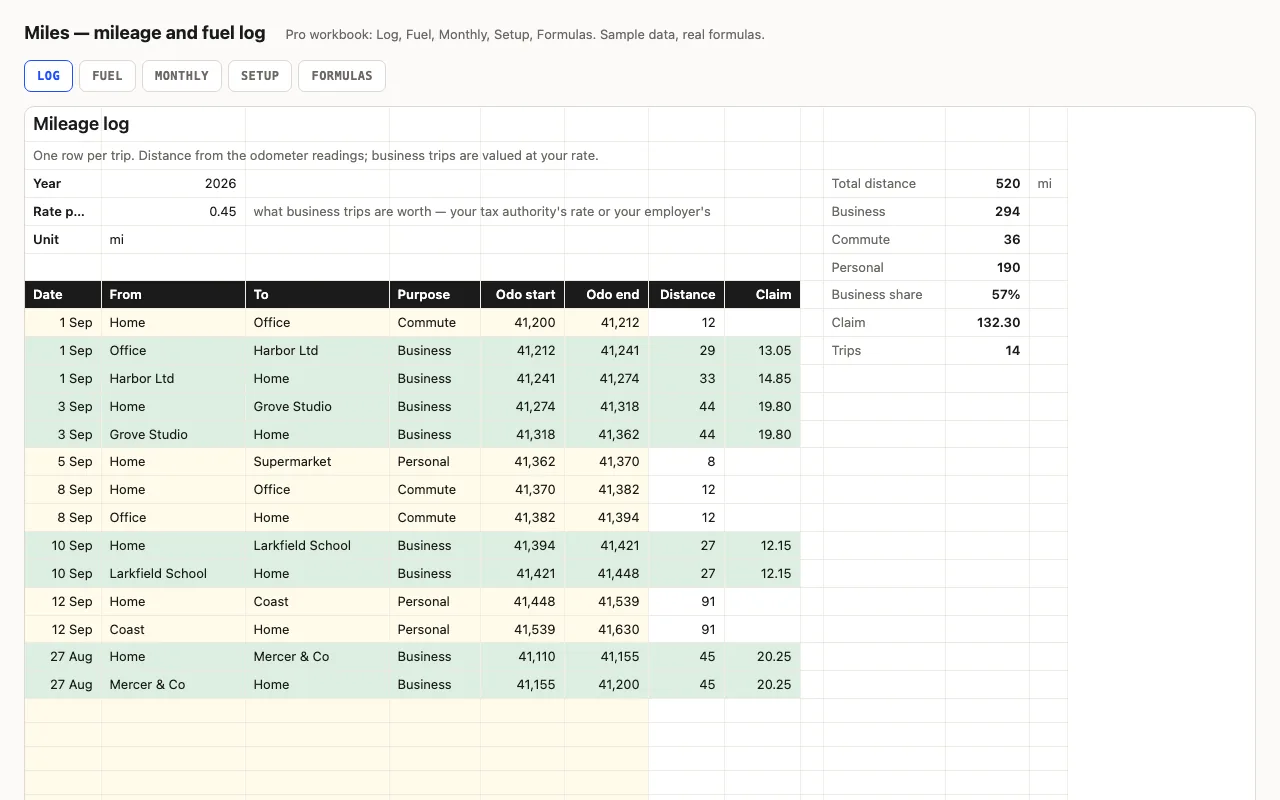
Task: Select Business total 294 in summary
Action: pos(987,212)
